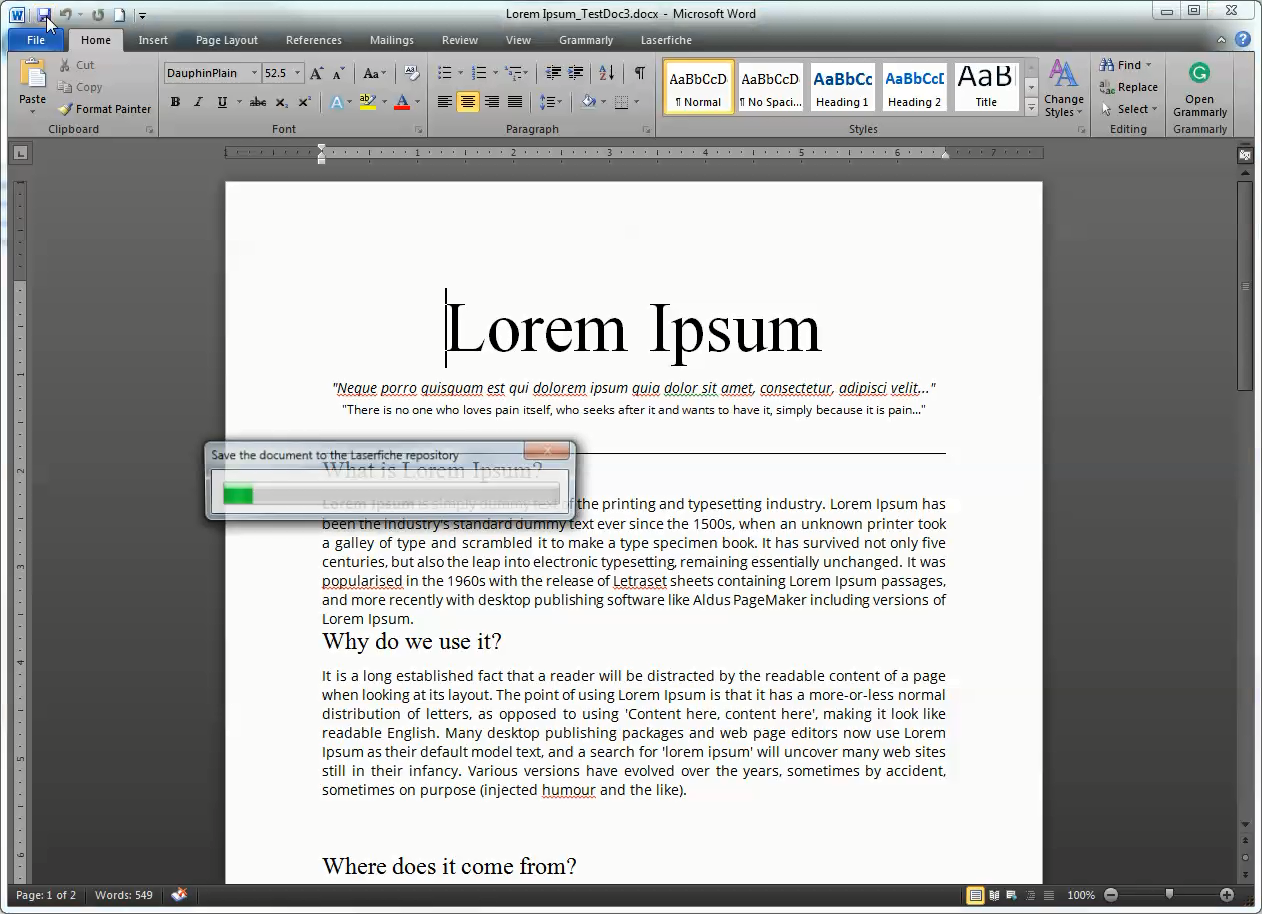Toggle show/hide paragraph marks

[x=639, y=73]
